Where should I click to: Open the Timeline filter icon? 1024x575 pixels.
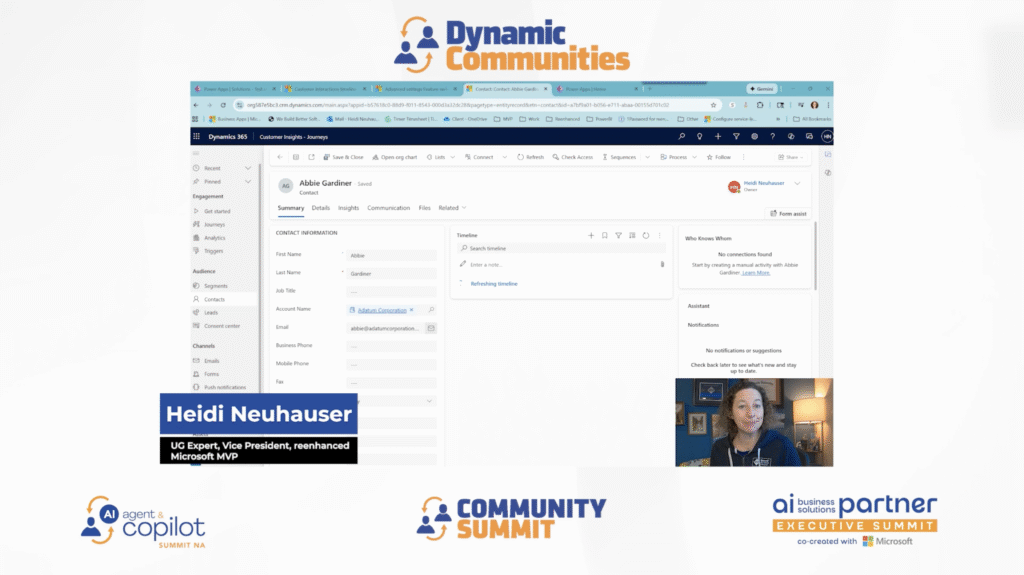point(618,235)
